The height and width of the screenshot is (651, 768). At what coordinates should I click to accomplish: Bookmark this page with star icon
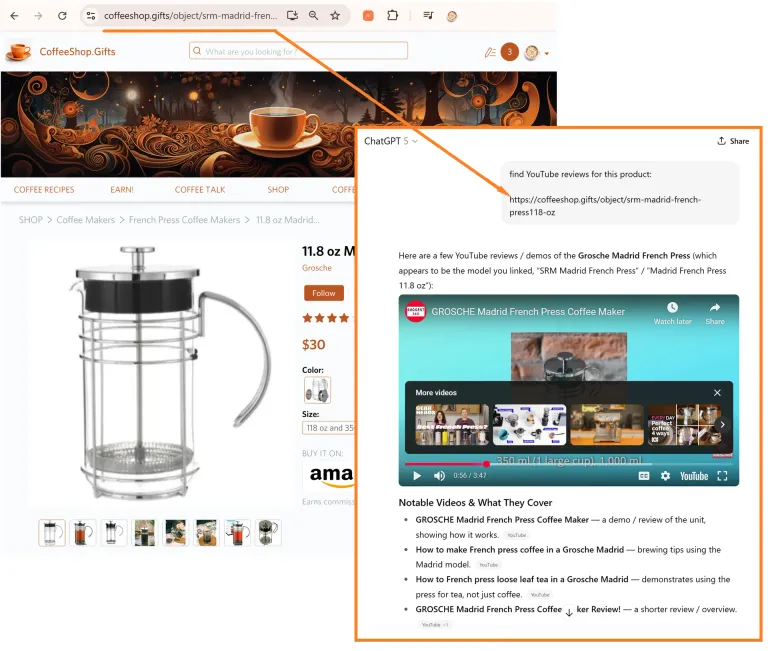[x=335, y=16]
